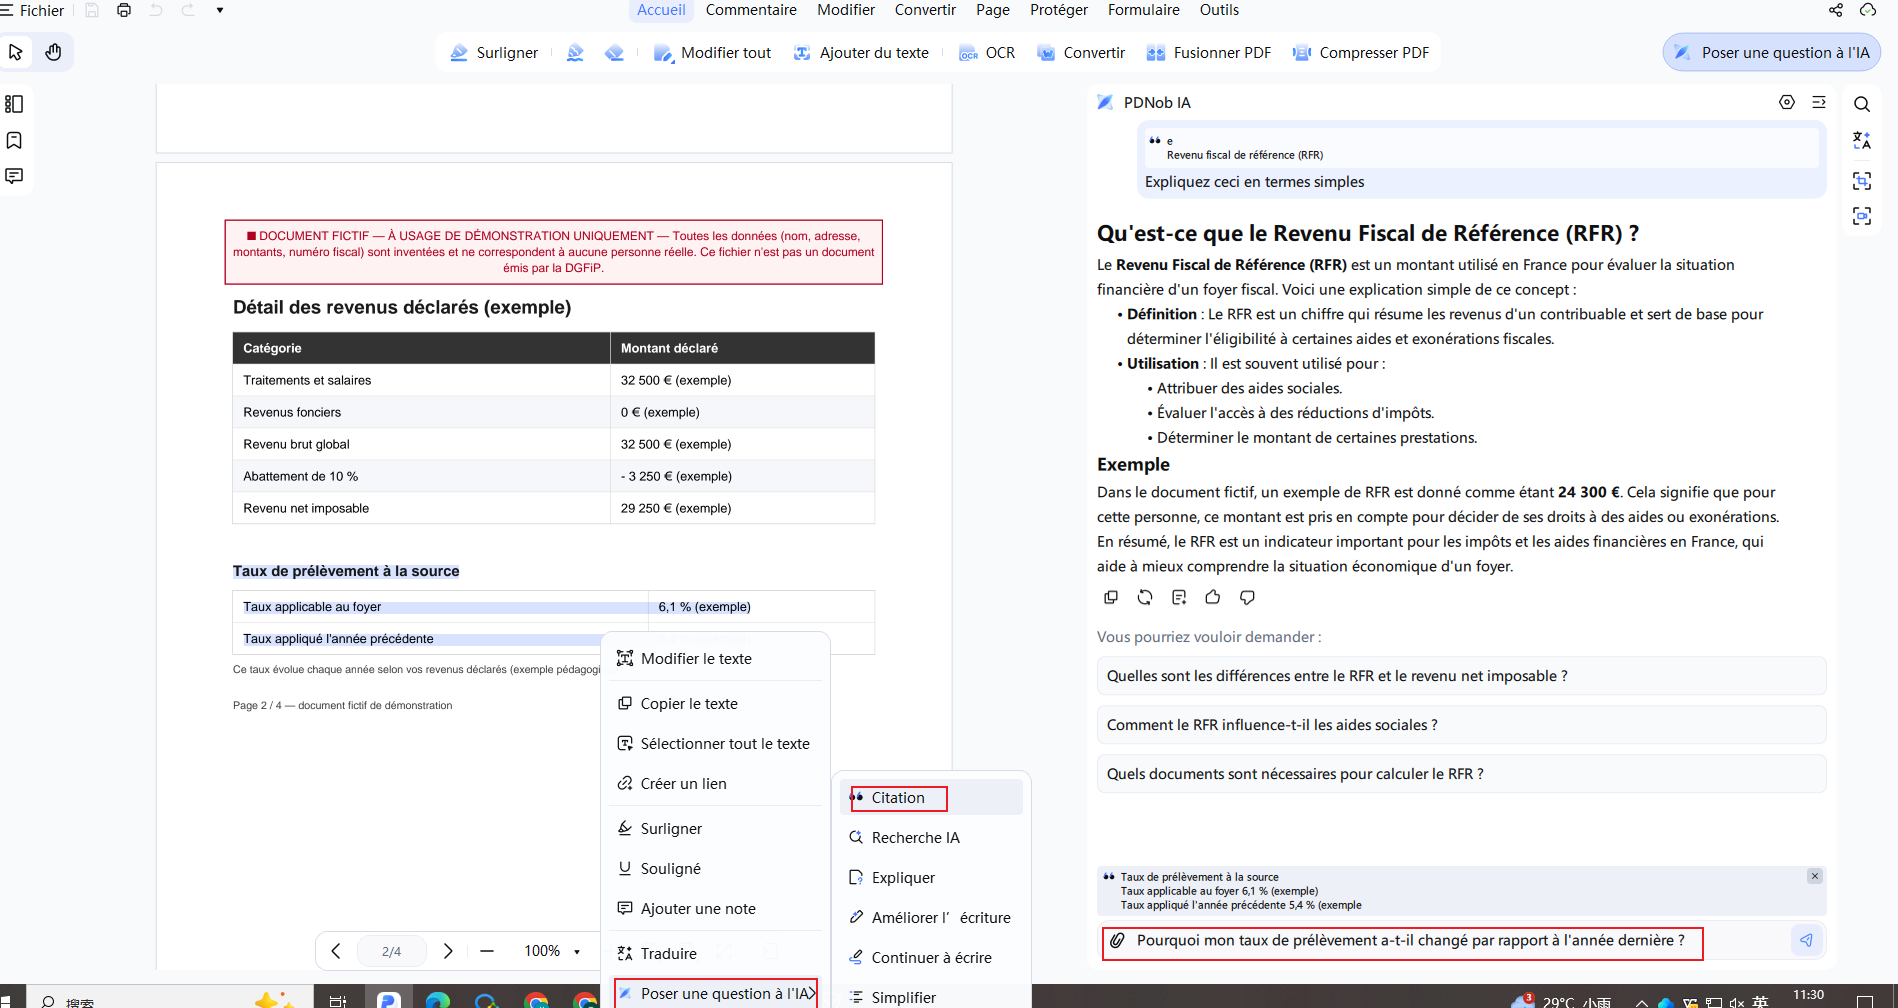
Task: Give thumbs down to the AI response
Action: click(x=1247, y=597)
